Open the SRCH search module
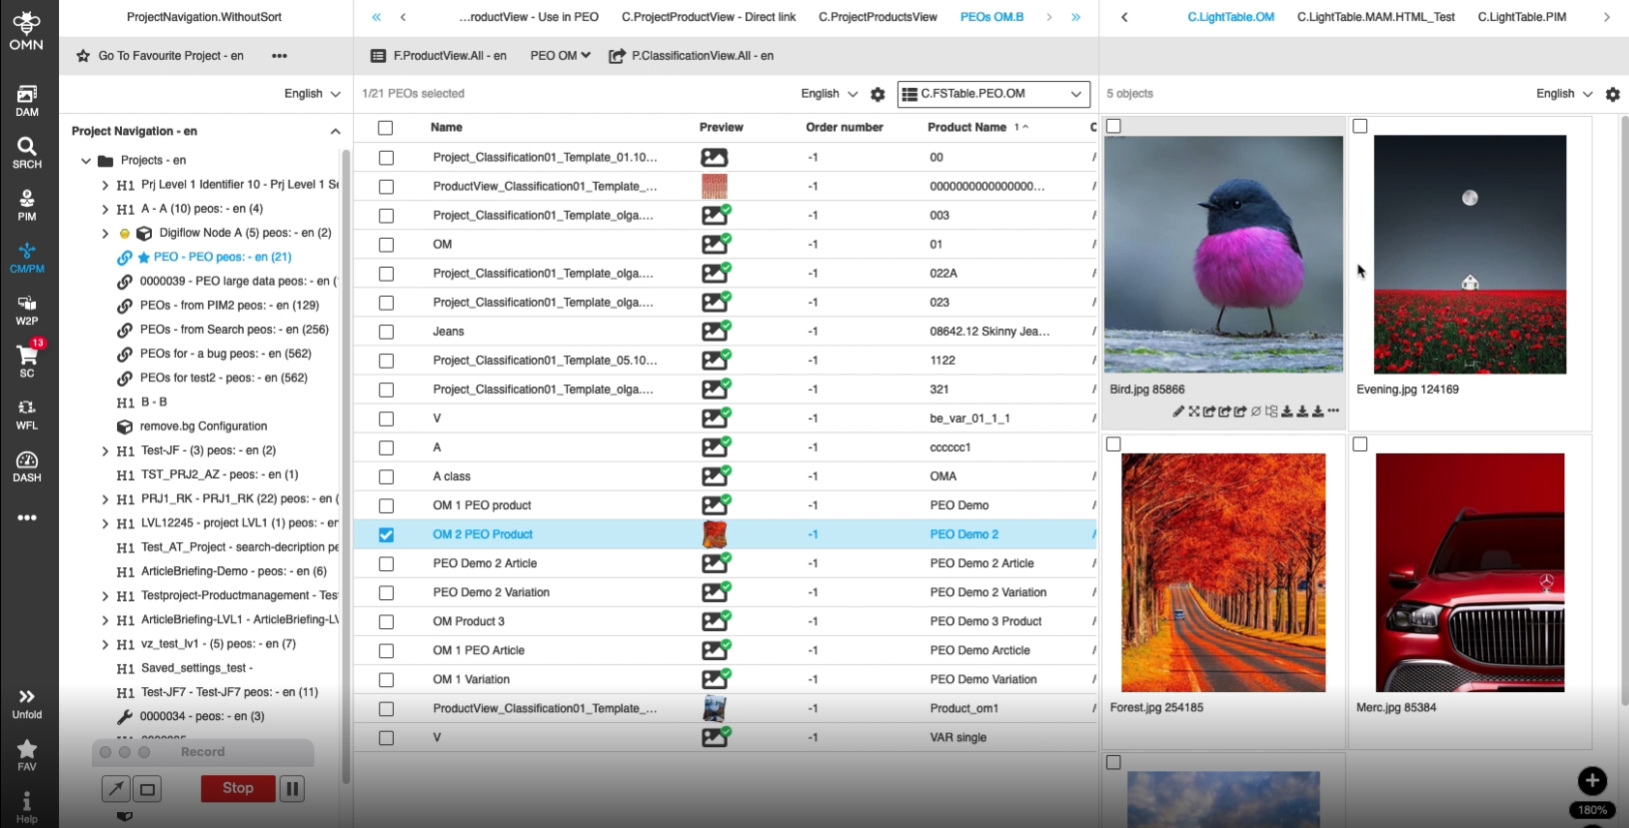Screen dimensions: 1629x828 27,152
